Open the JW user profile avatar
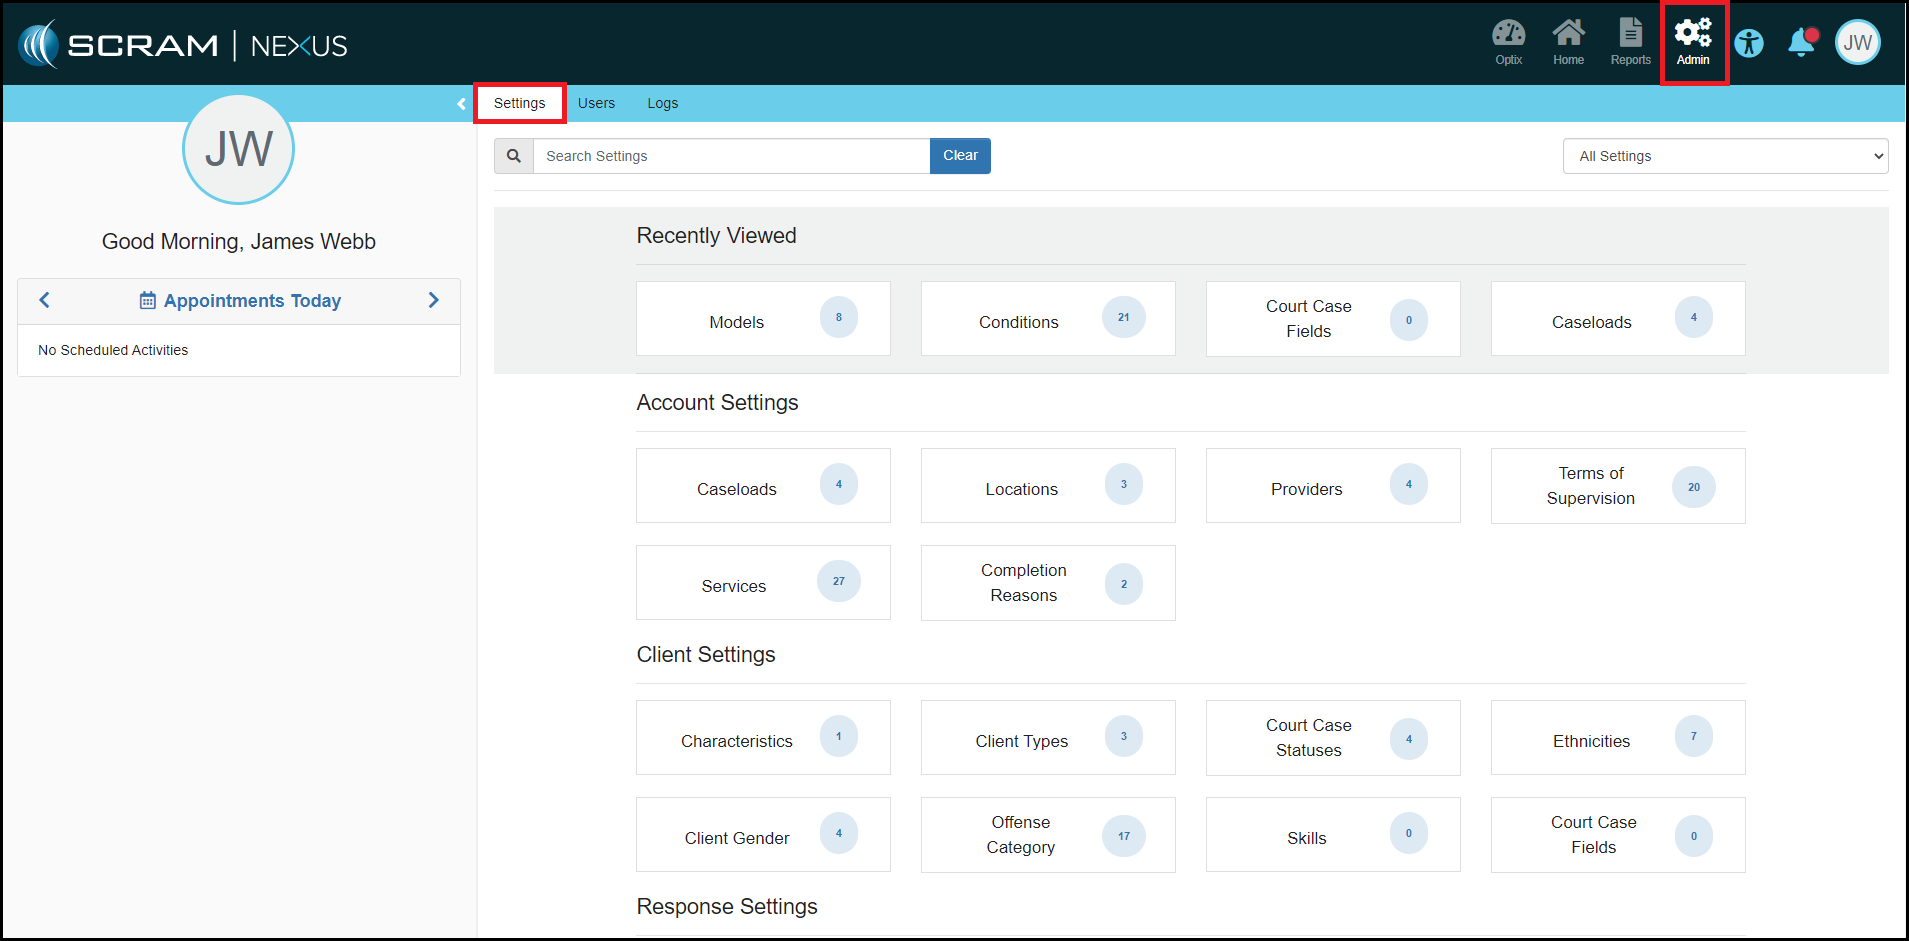This screenshot has height=941, width=1909. tap(1857, 43)
